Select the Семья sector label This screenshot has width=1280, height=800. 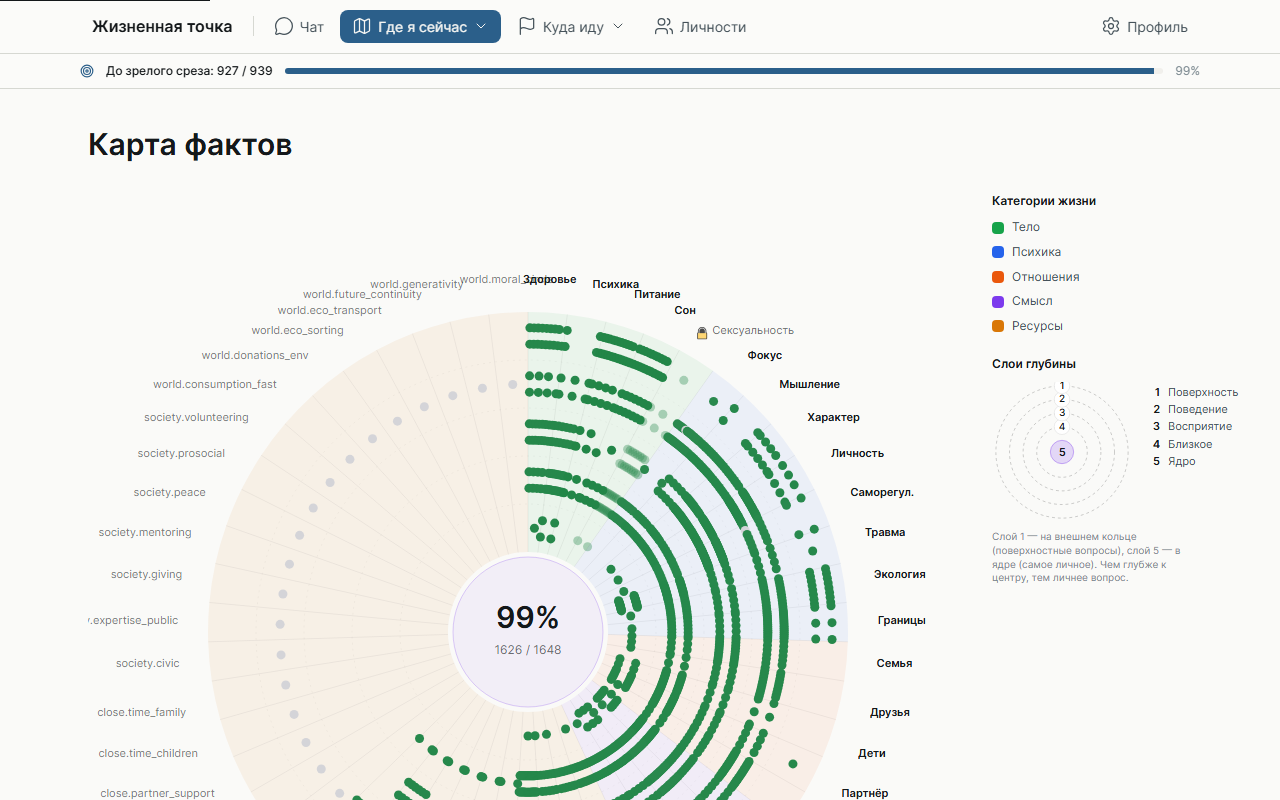click(x=895, y=663)
